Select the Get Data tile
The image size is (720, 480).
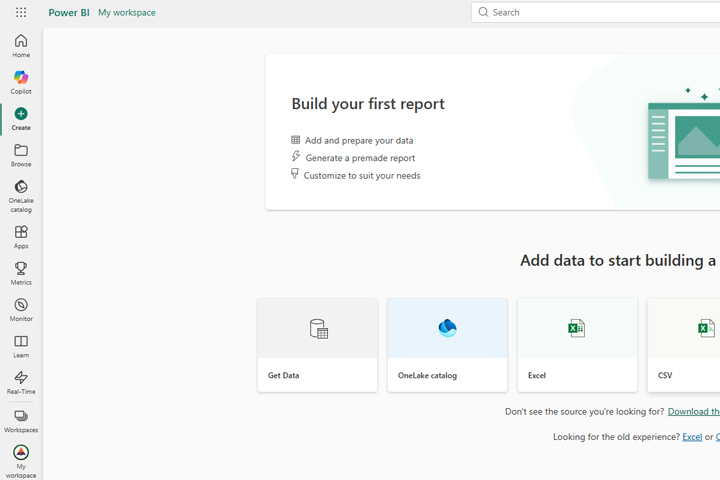point(317,345)
